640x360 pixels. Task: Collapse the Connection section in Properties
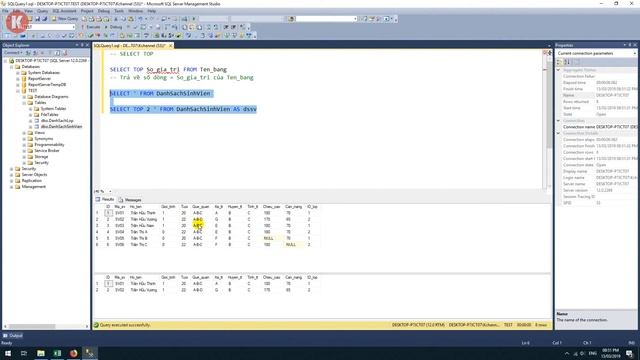point(558,121)
